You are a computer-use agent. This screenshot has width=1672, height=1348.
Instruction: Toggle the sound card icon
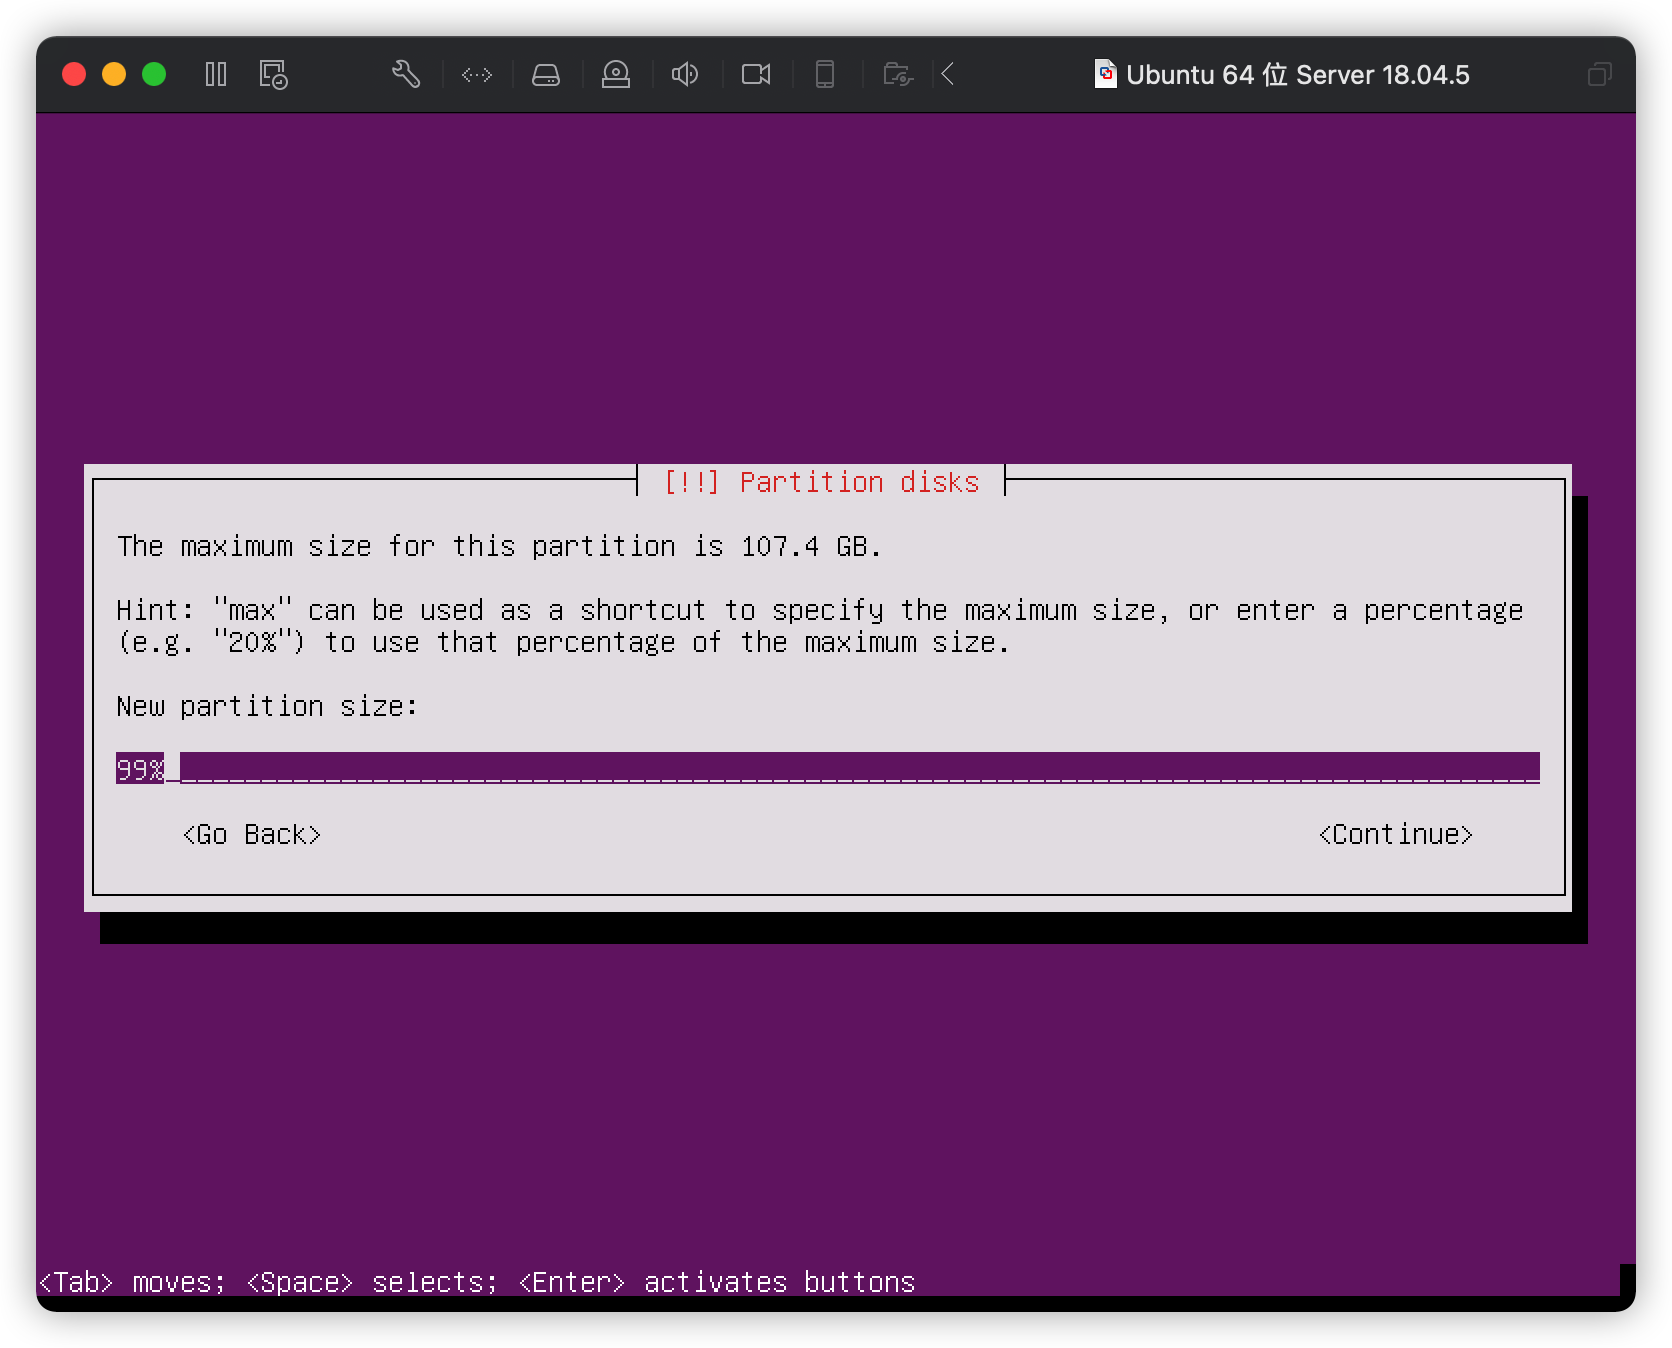(685, 74)
